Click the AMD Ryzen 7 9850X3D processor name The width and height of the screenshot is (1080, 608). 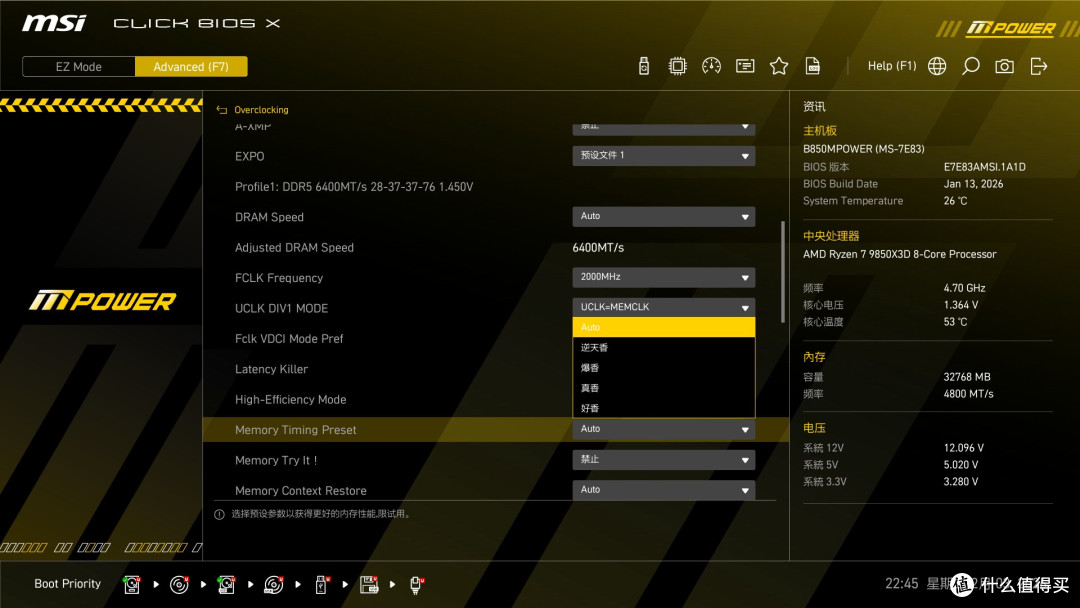coord(900,254)
